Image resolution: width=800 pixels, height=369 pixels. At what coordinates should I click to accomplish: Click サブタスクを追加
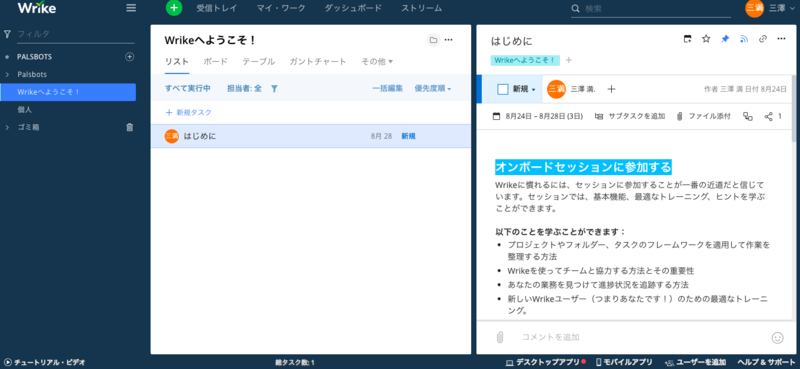630,116
